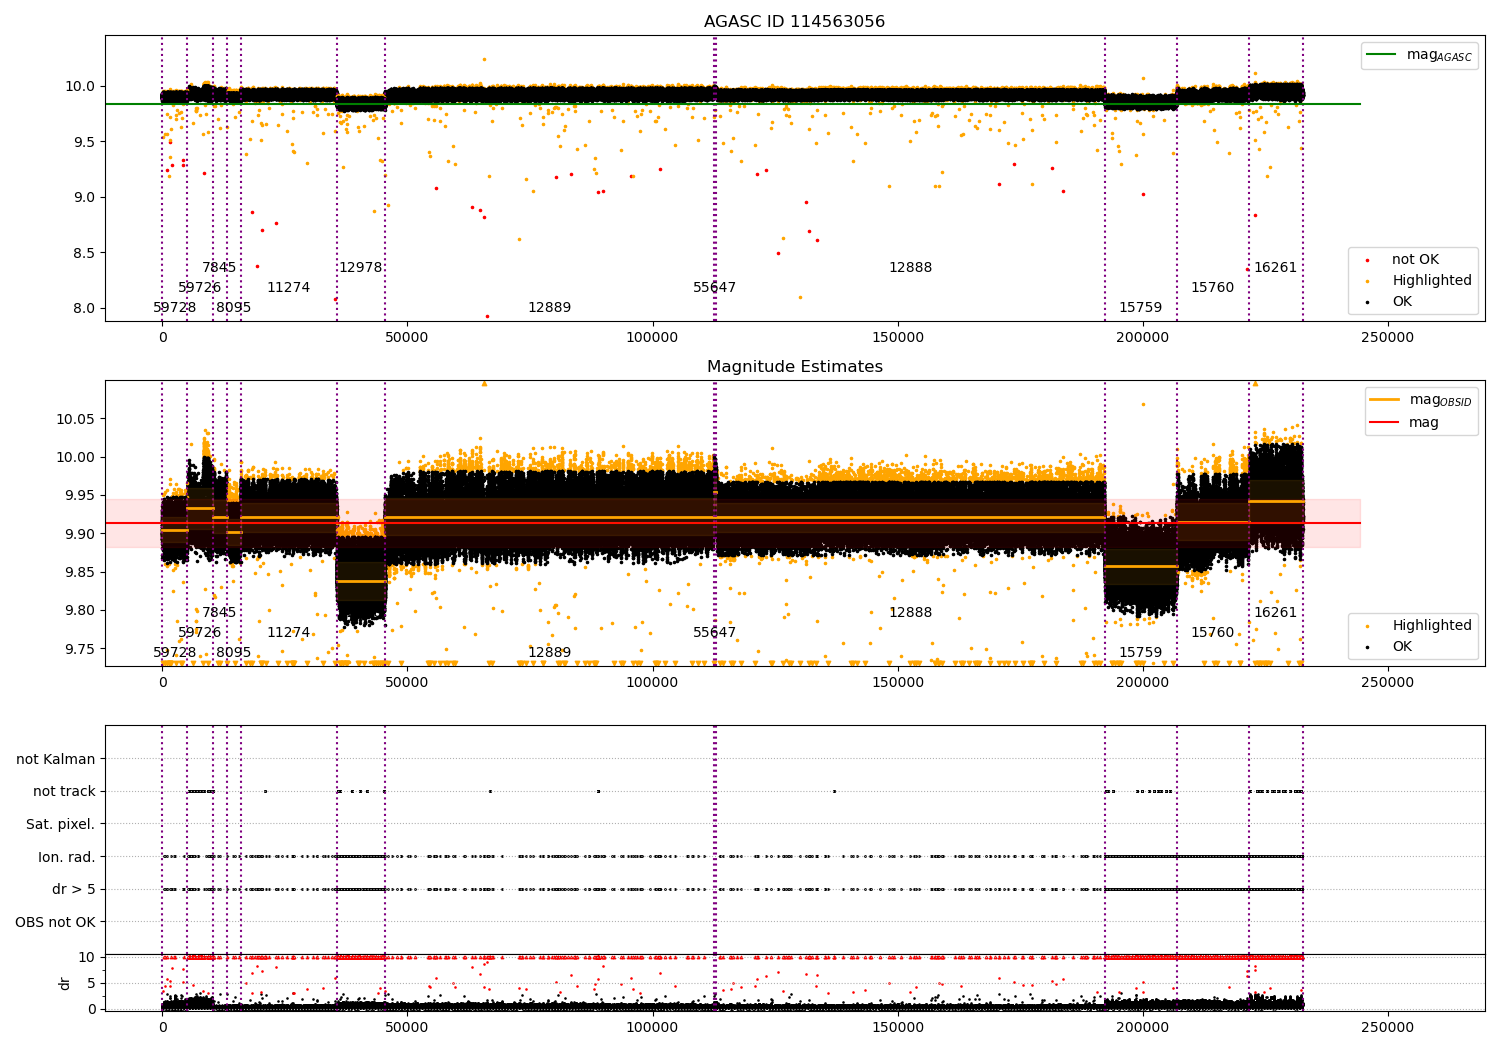Select obsid label 12888 in the top plot

911,268
